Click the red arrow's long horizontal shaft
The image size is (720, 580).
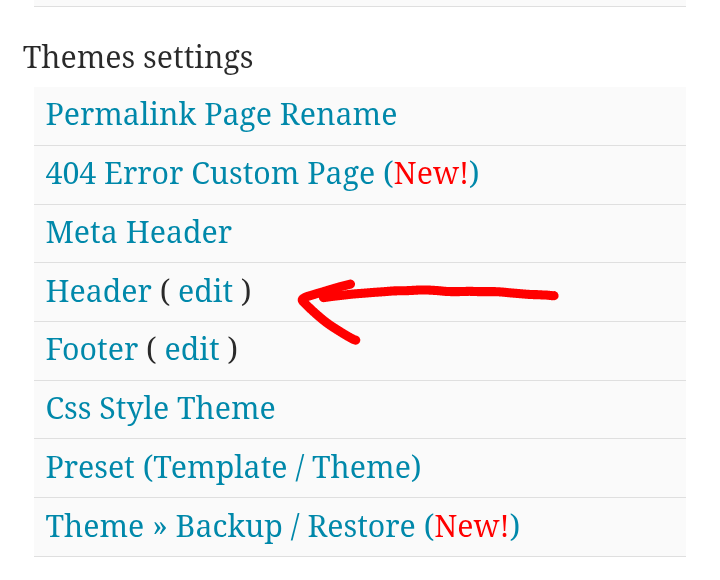450,293
